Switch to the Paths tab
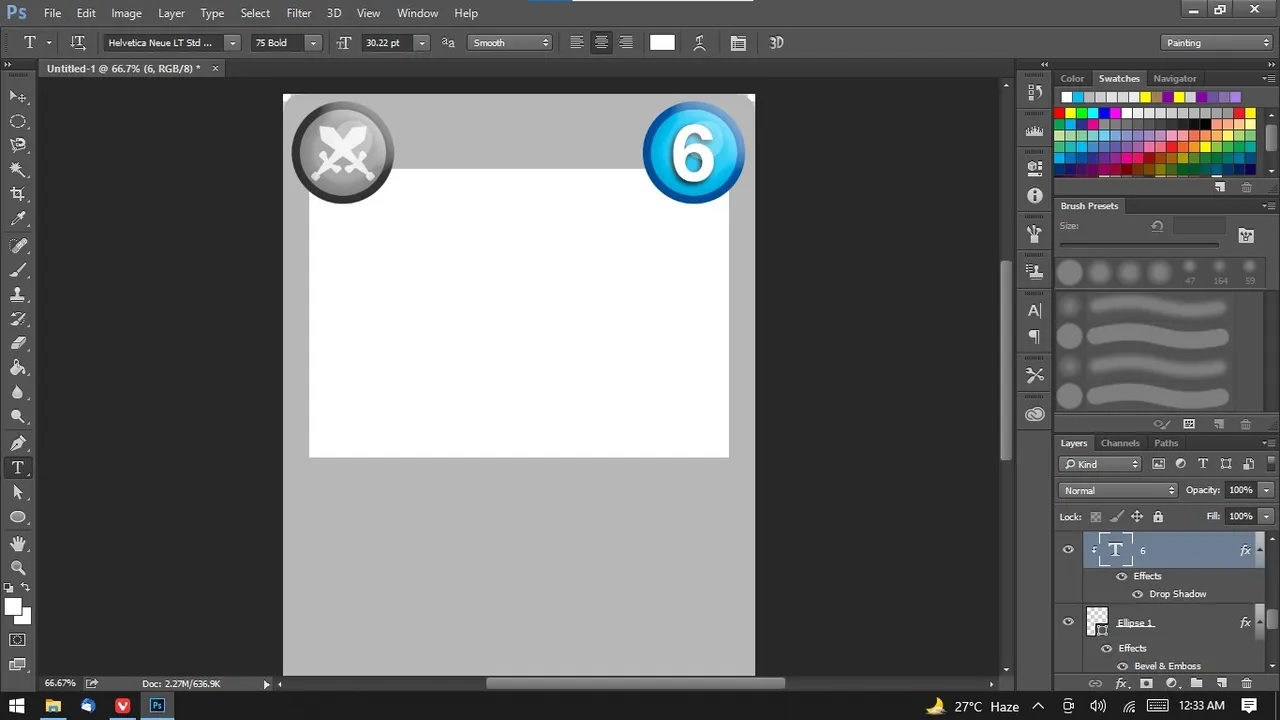Viewport: 1280px width, 720px height. pos(1166,443)
